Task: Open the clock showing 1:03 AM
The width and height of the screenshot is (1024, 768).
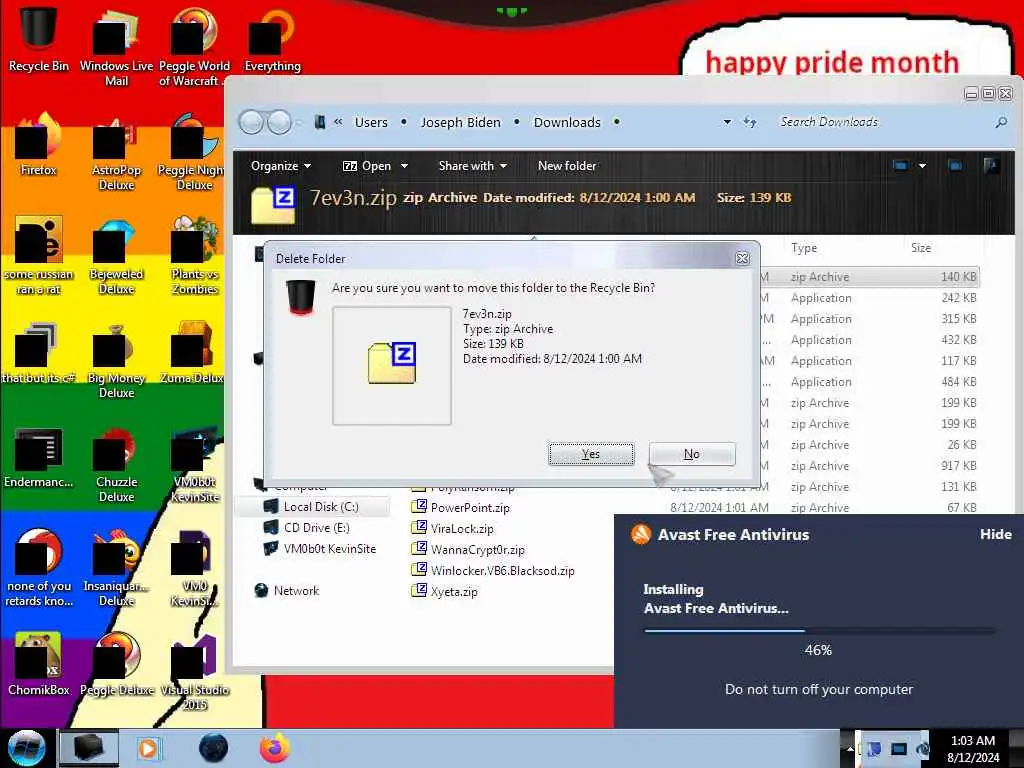Action: pyautogui.click(x=972, y=748)
